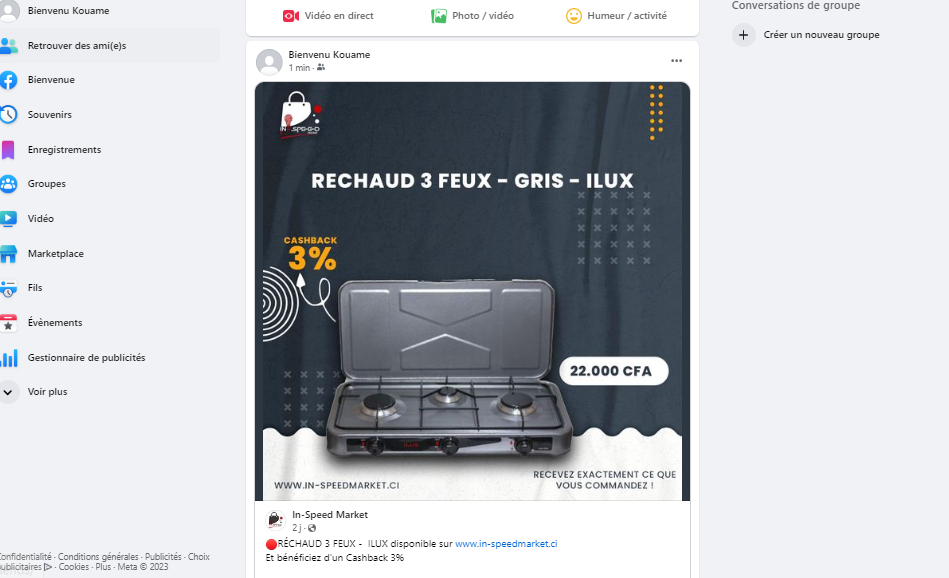
Task: Open the www.in-speedmarket.ci link
Action: pyautogui.click(x=506, y=544)
